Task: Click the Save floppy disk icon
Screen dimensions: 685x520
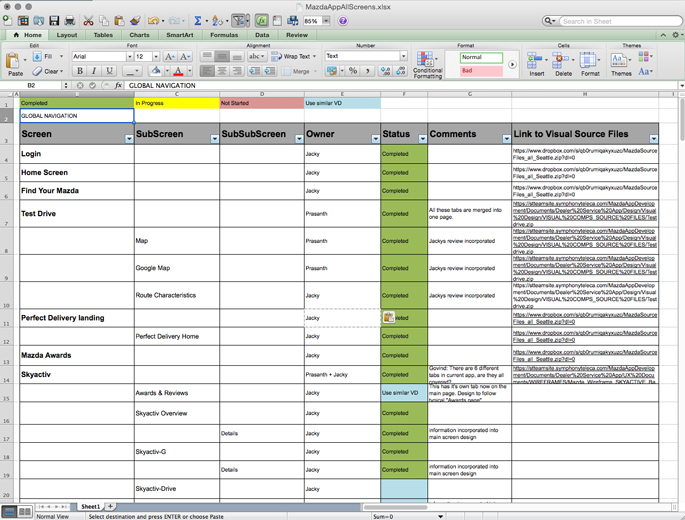Action: pyautogui.click(x=54, y=21)
